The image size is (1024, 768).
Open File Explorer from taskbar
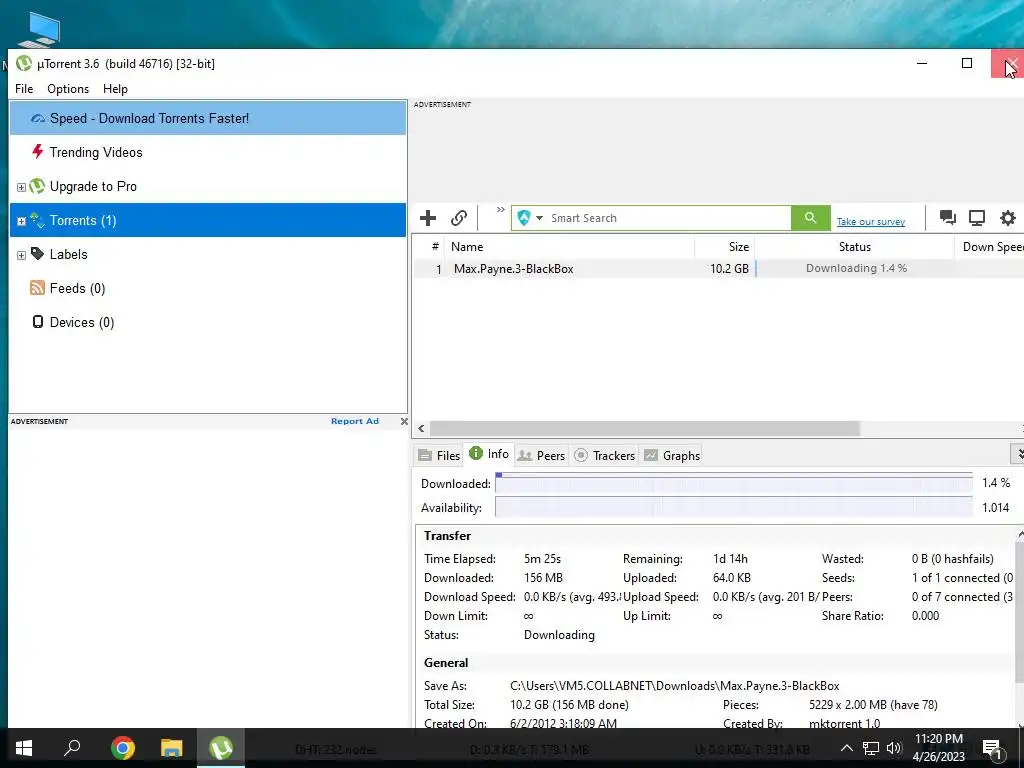point(172,748)
